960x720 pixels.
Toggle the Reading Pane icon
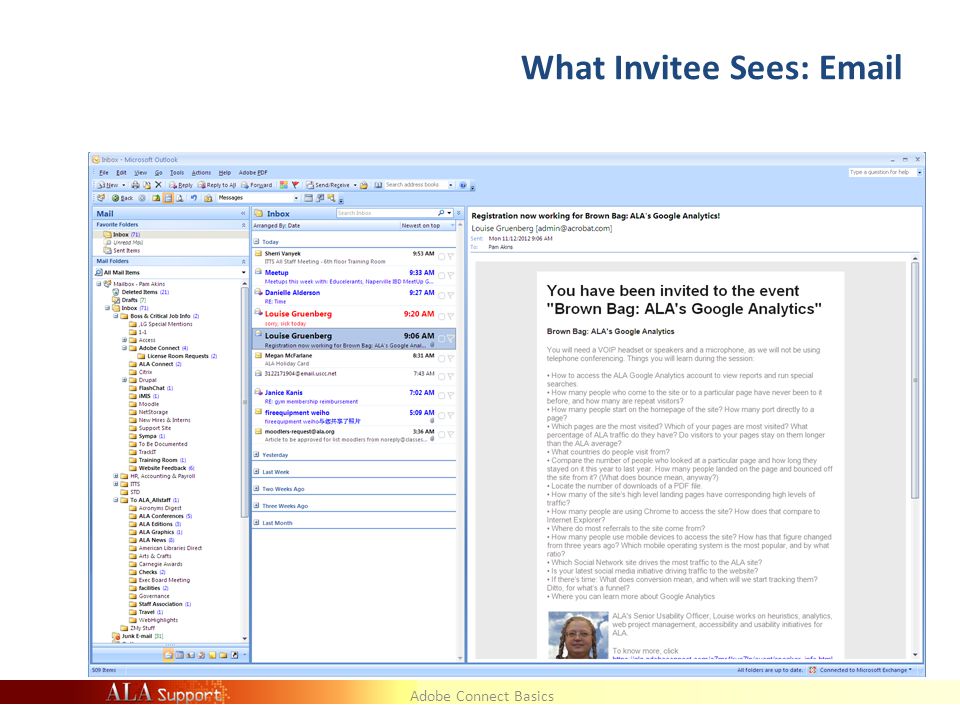pyautogui.click(x=168, y=198)
